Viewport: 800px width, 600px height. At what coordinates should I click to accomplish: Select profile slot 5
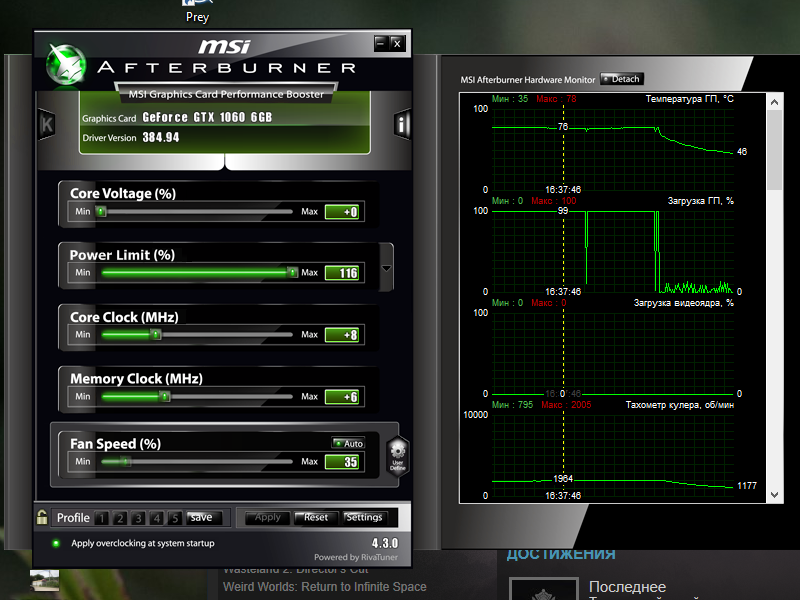pos(174,518)
